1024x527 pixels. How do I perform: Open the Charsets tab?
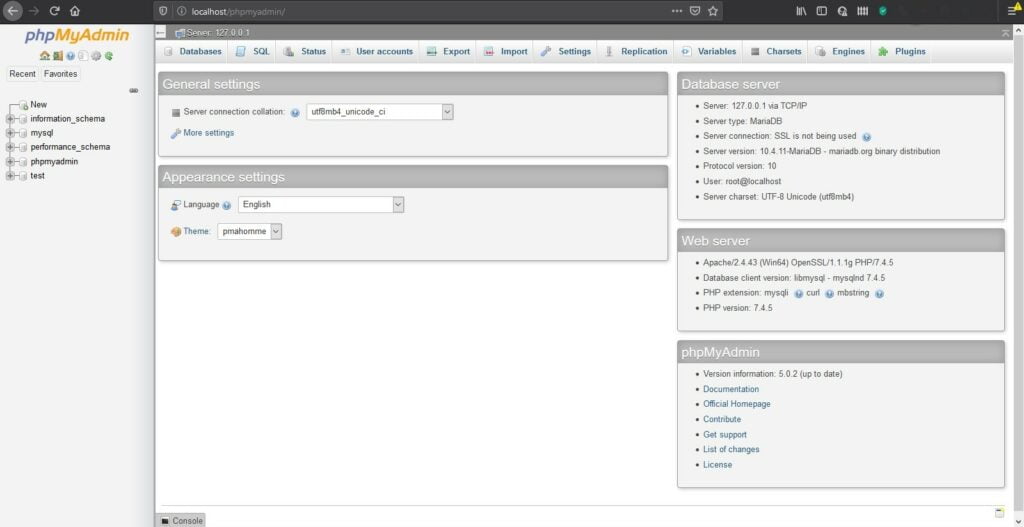[776, 52]
